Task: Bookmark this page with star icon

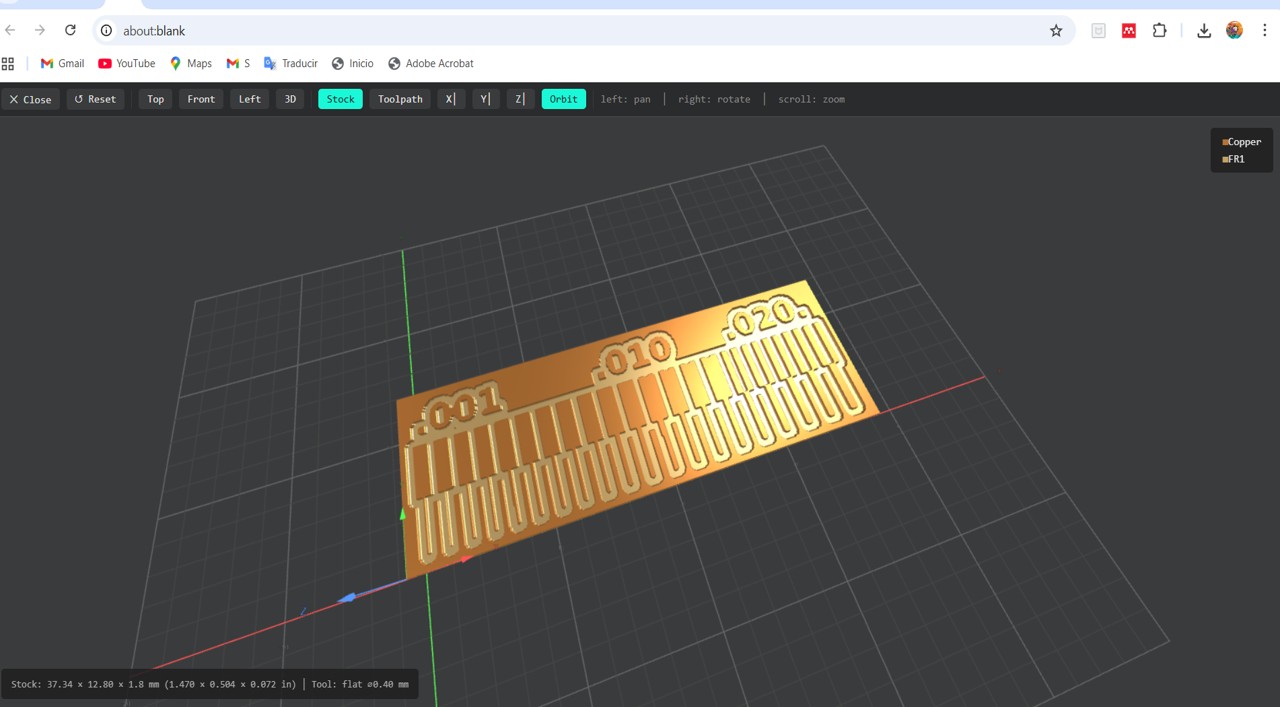Action: point(1056,31)
